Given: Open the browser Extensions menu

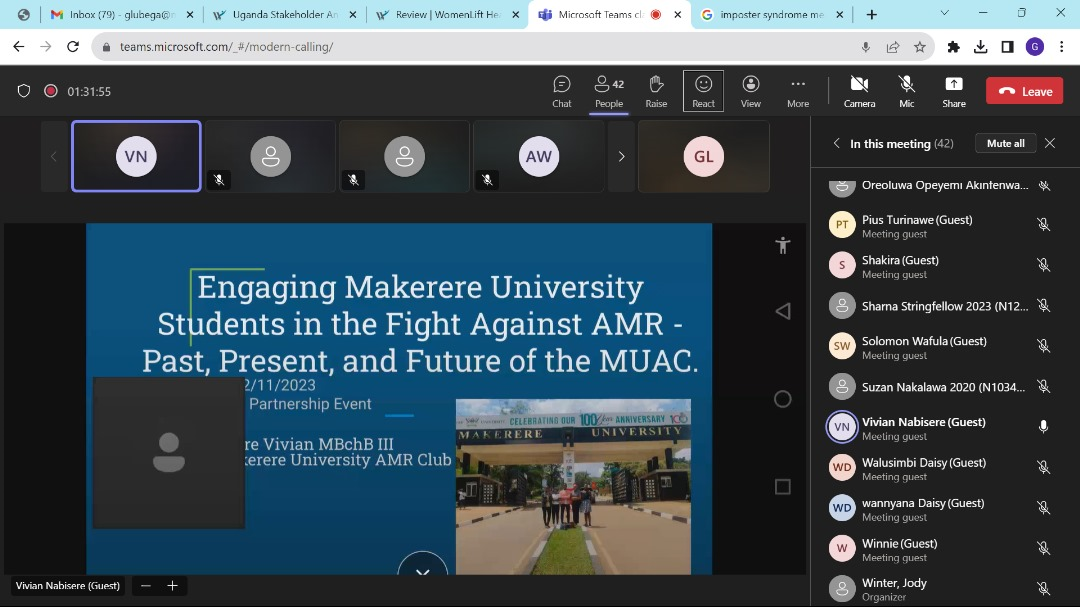Looking at the screenshot, I should [953, 47].
